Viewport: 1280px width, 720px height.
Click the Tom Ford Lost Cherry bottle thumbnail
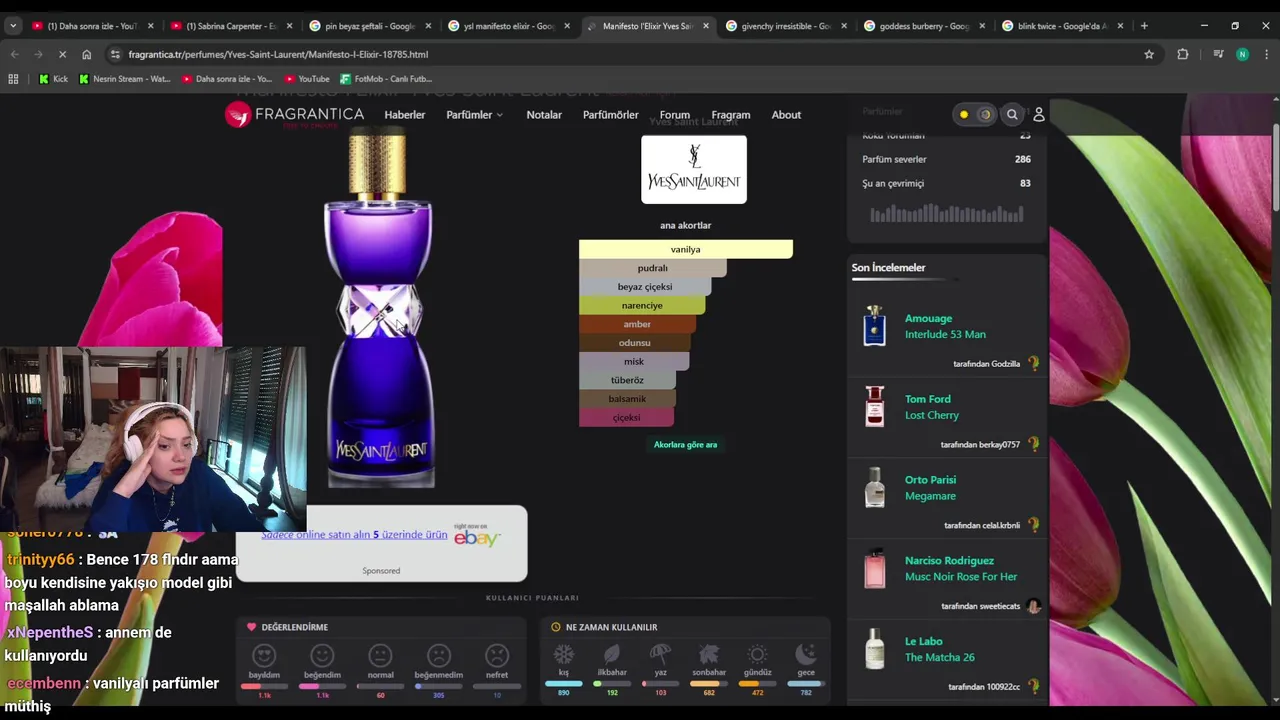coord(875,407)
